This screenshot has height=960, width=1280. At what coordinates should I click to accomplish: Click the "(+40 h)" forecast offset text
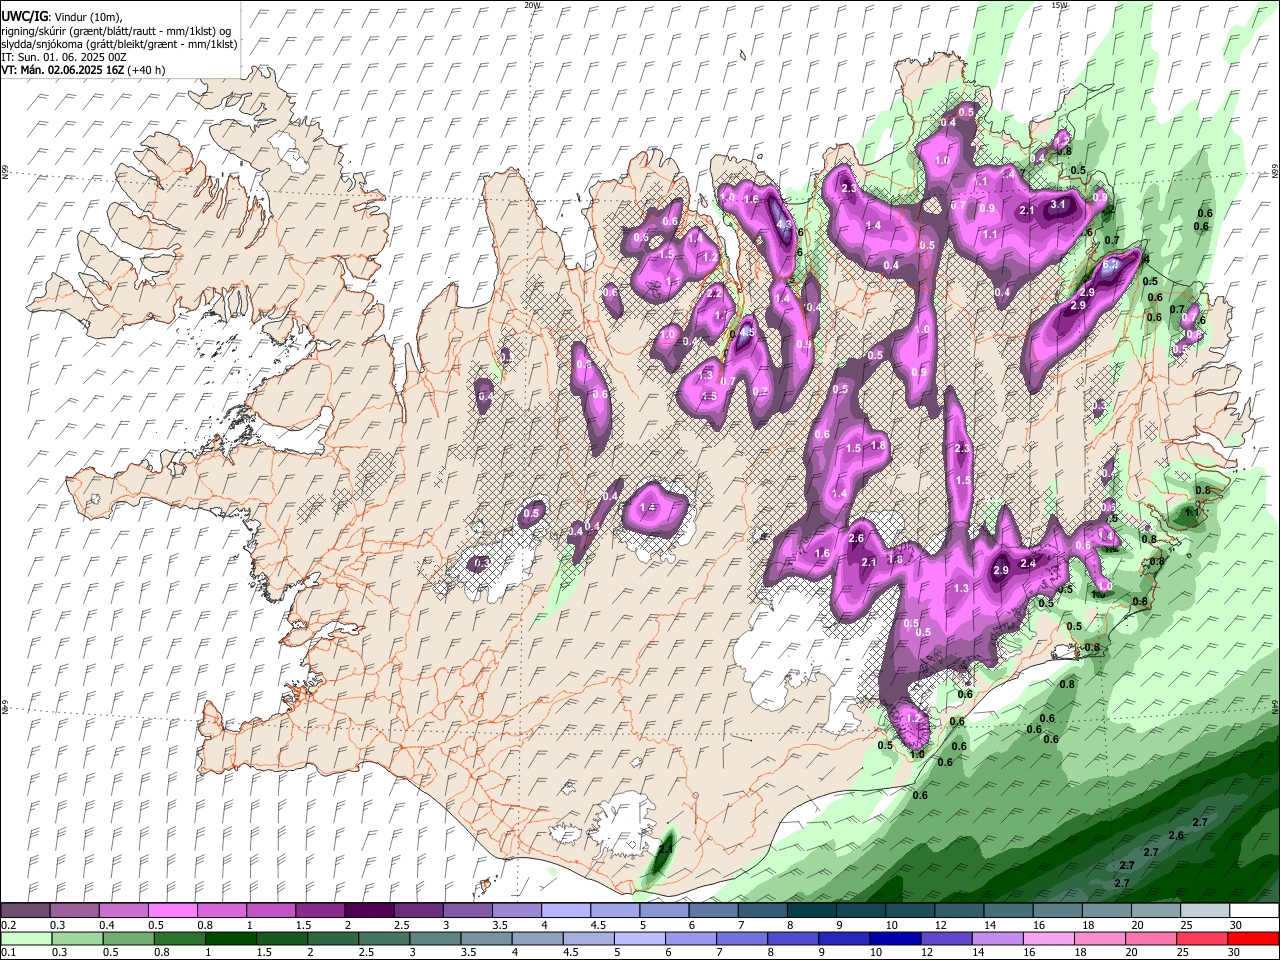[146, 70]
